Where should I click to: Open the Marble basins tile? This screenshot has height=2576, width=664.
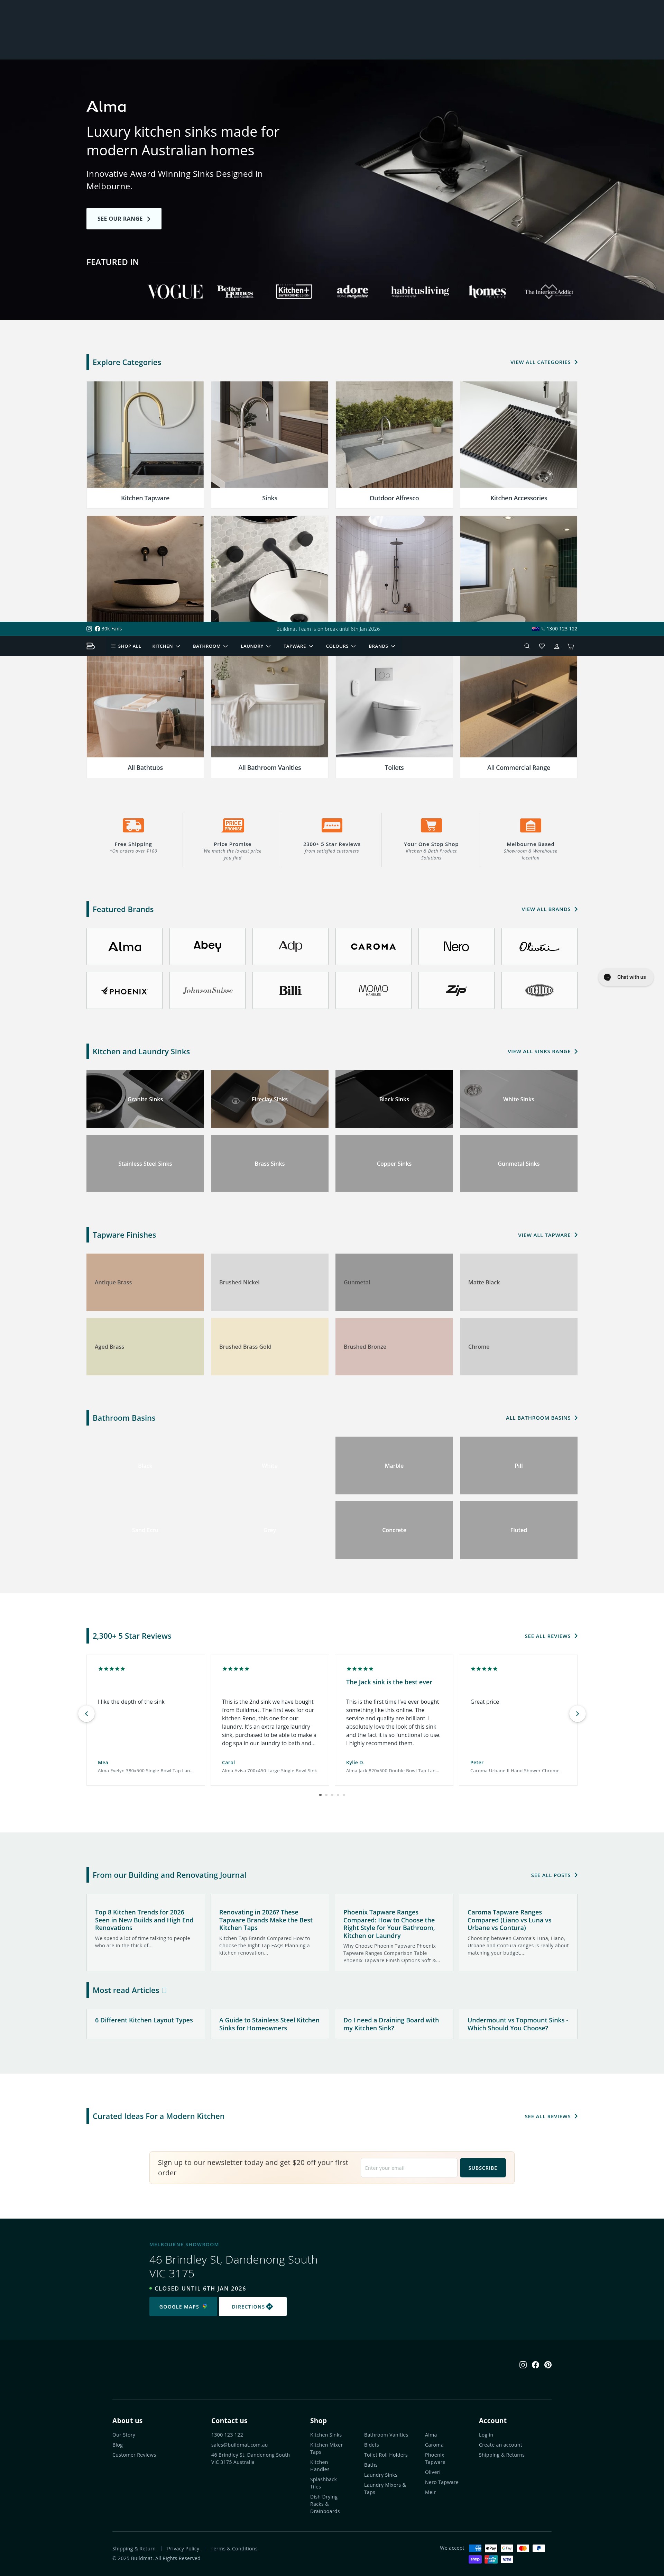394,1466
